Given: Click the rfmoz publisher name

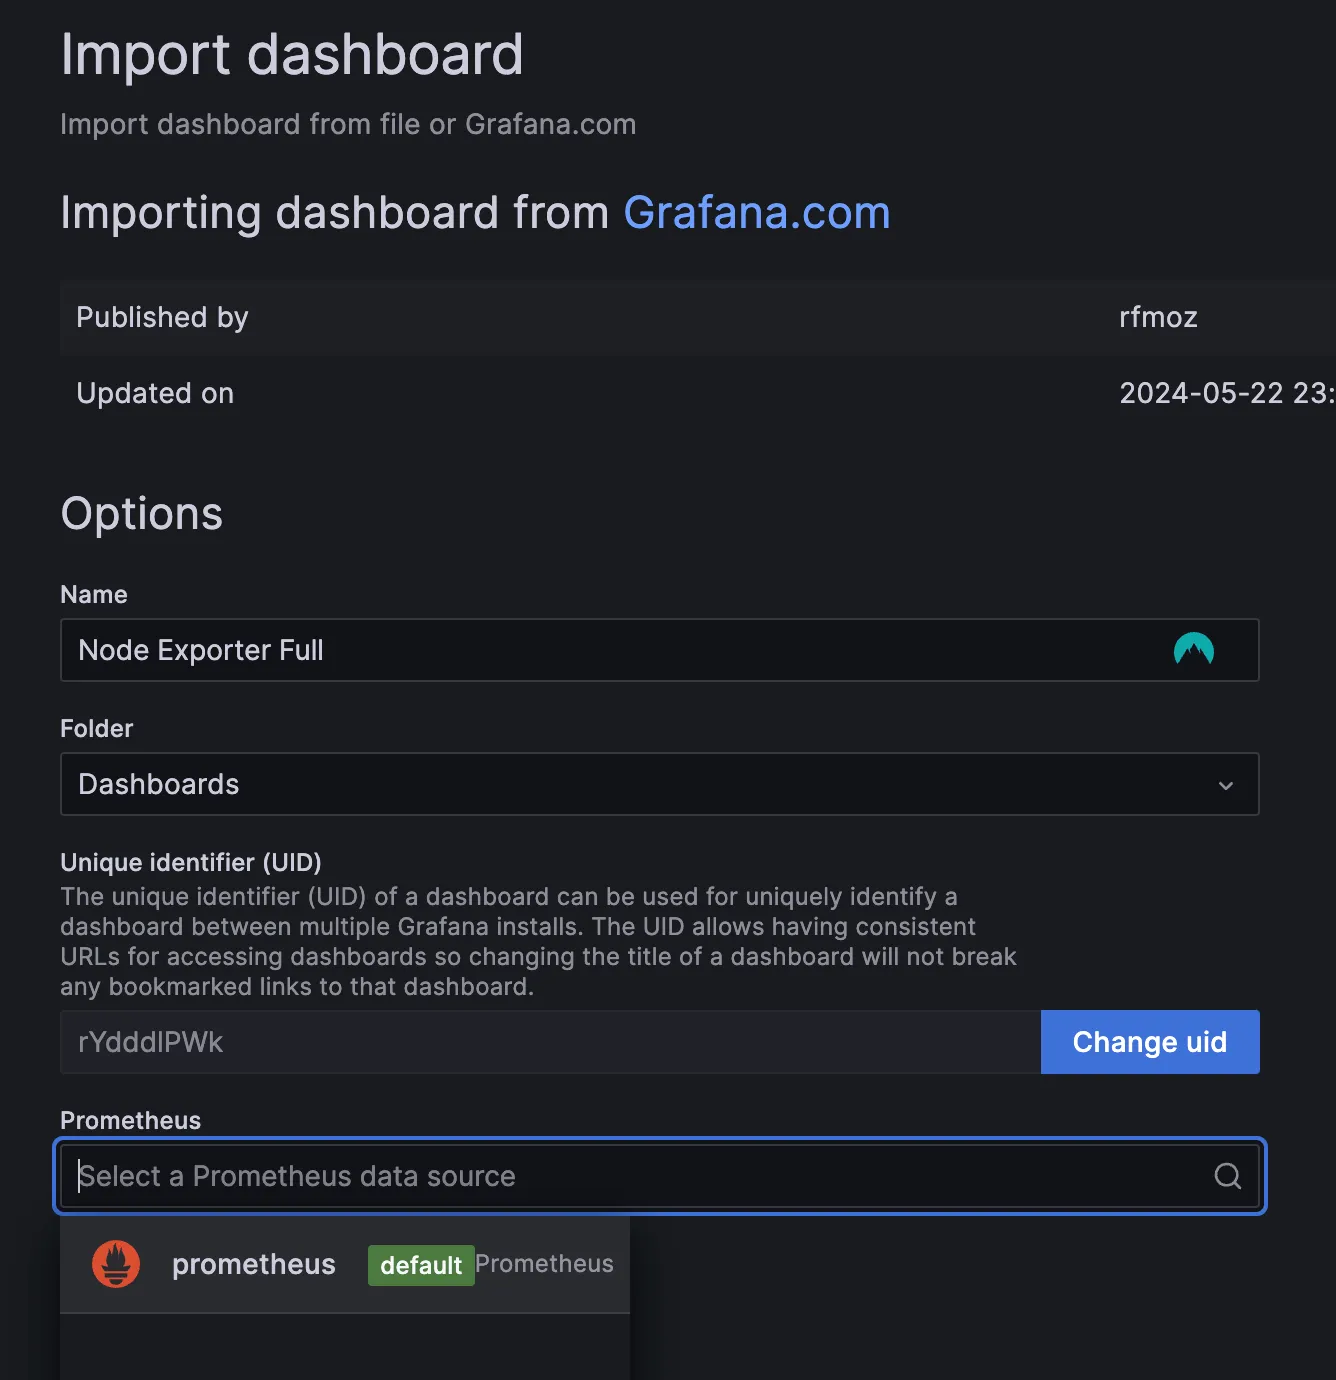Looking at the screenshot, I should 1158,318.
